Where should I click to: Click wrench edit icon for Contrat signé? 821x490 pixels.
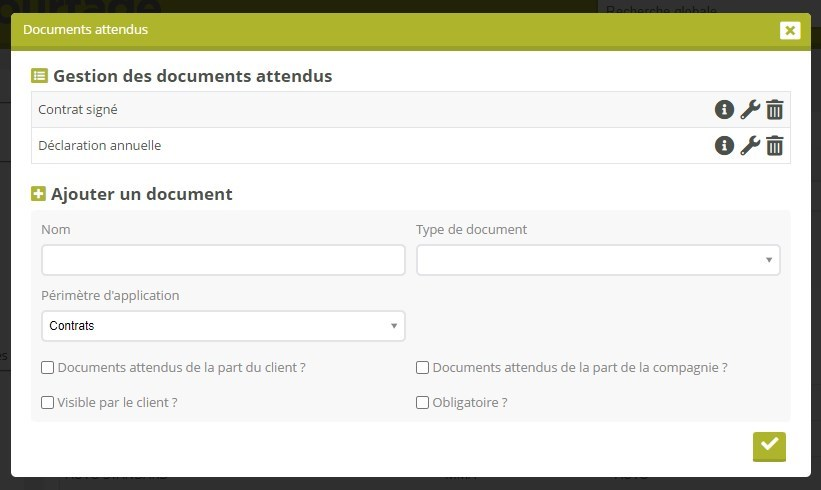tap(750, 110)
